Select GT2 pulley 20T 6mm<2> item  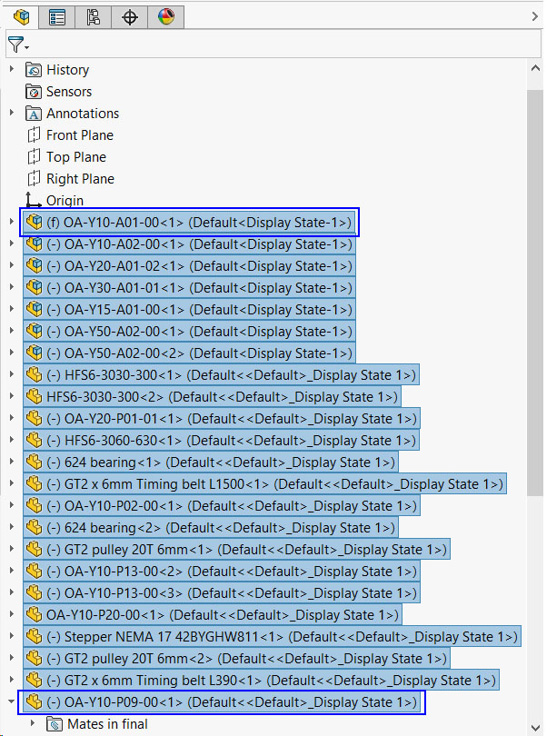237,658
